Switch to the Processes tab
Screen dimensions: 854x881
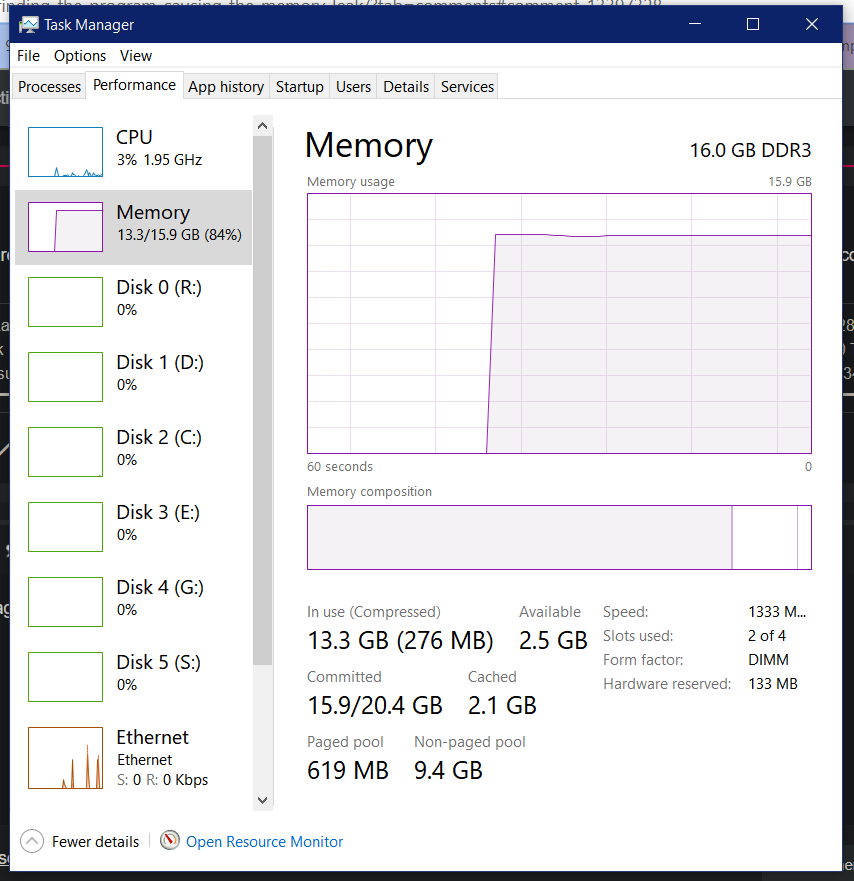click(x=49, y=87)
